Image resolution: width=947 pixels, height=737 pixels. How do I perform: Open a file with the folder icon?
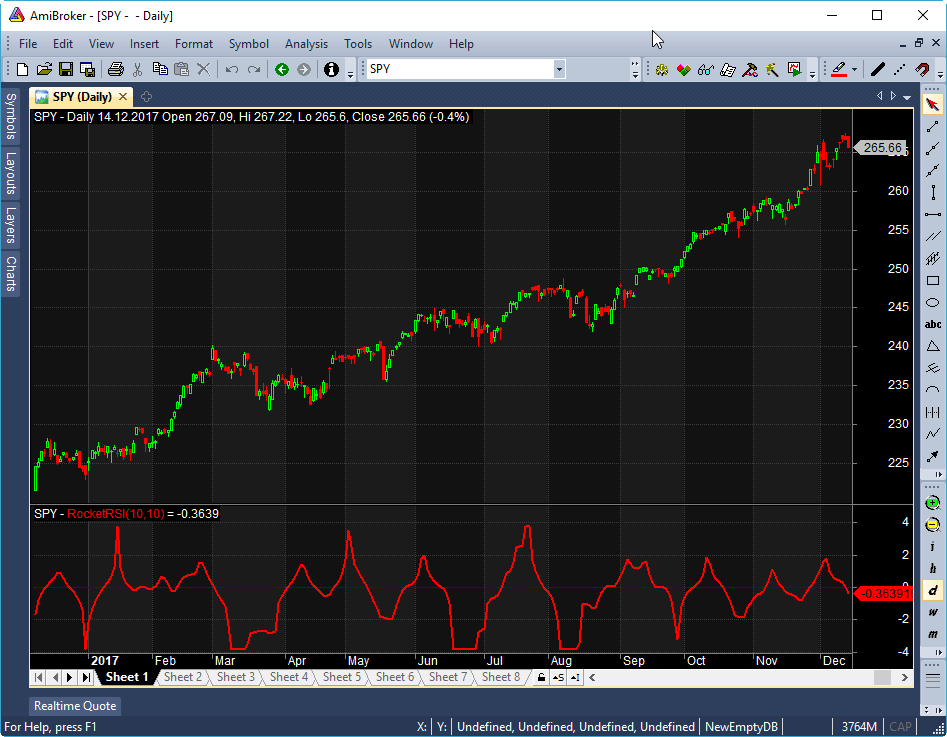point(44,69)
